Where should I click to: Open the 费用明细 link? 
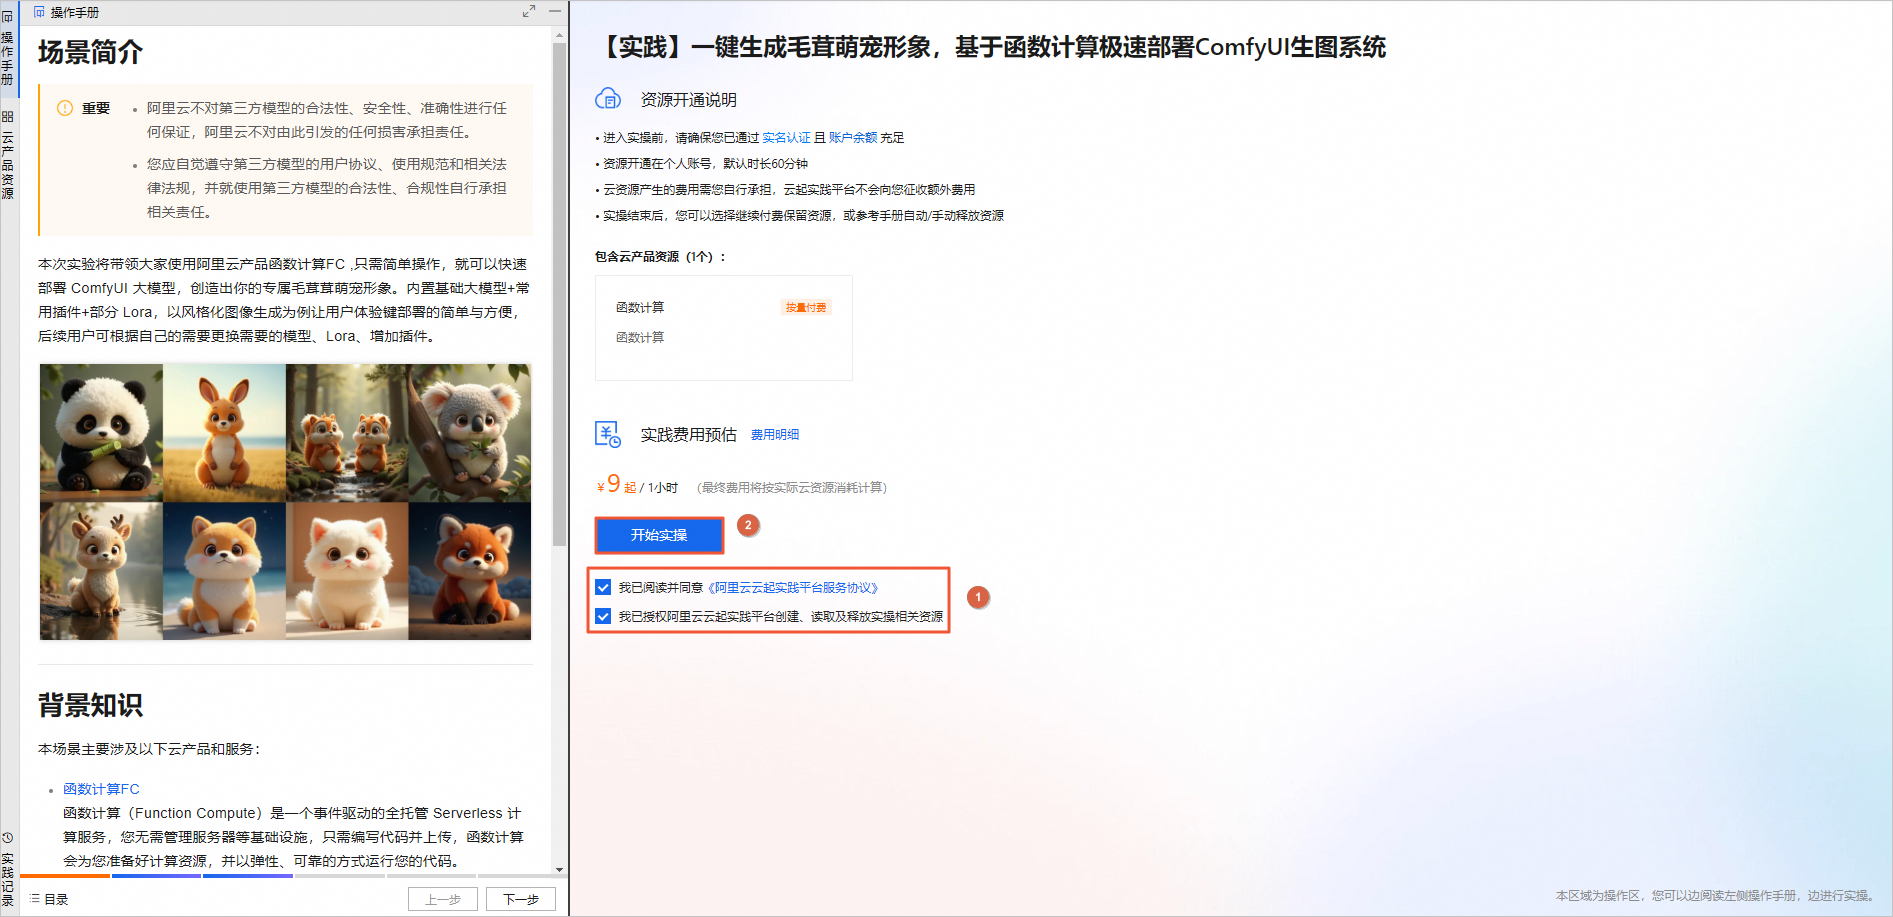coord(775,435)
